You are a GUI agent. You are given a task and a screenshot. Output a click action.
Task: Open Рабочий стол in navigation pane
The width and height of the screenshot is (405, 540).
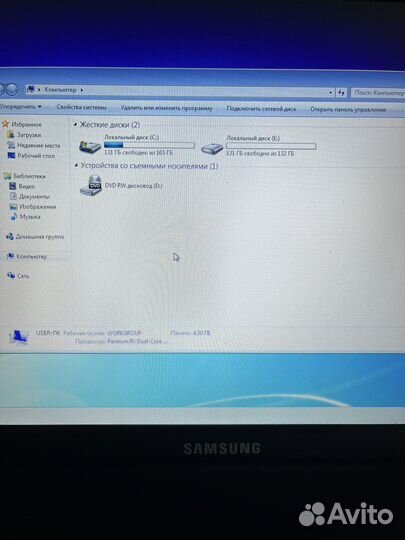[x=36, y=156]
